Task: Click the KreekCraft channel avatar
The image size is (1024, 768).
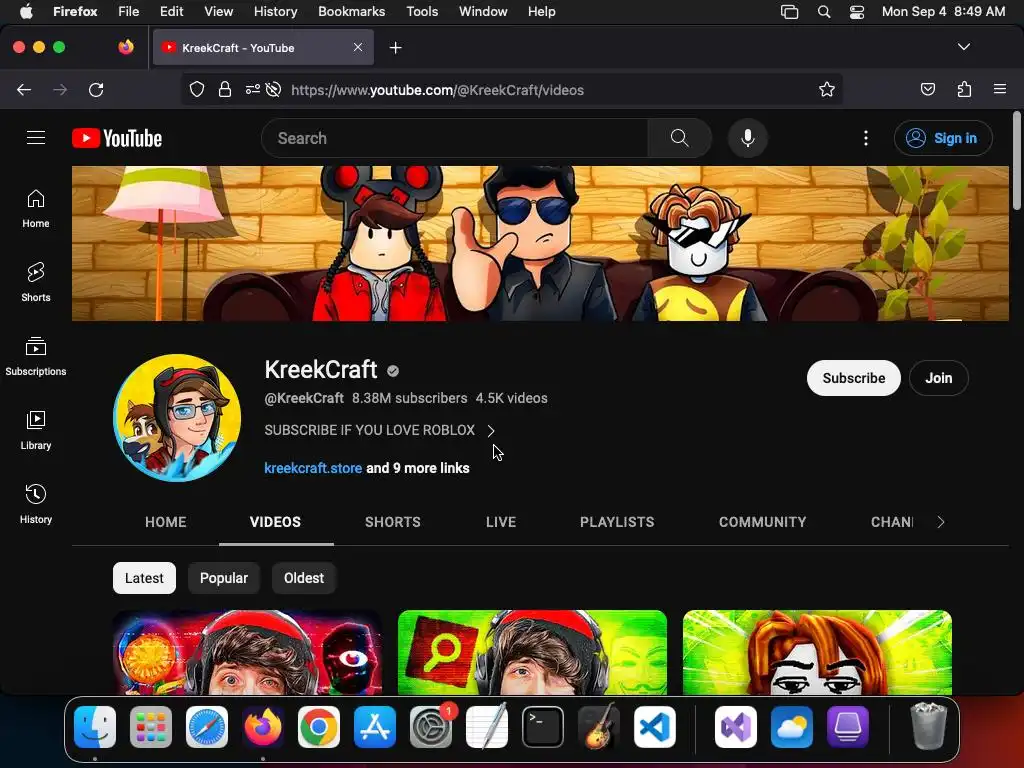Action: (177, 418)
